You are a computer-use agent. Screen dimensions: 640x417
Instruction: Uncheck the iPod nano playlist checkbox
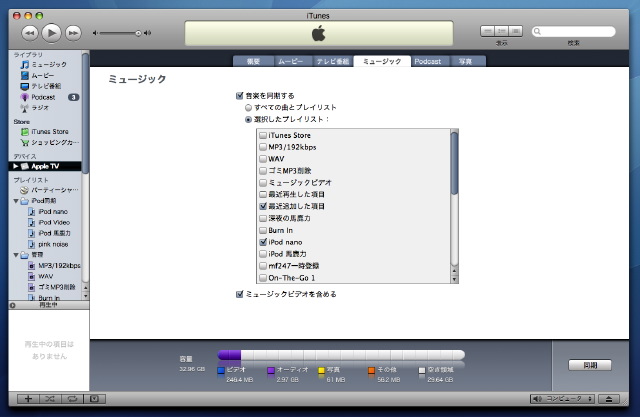click(263, 241)
